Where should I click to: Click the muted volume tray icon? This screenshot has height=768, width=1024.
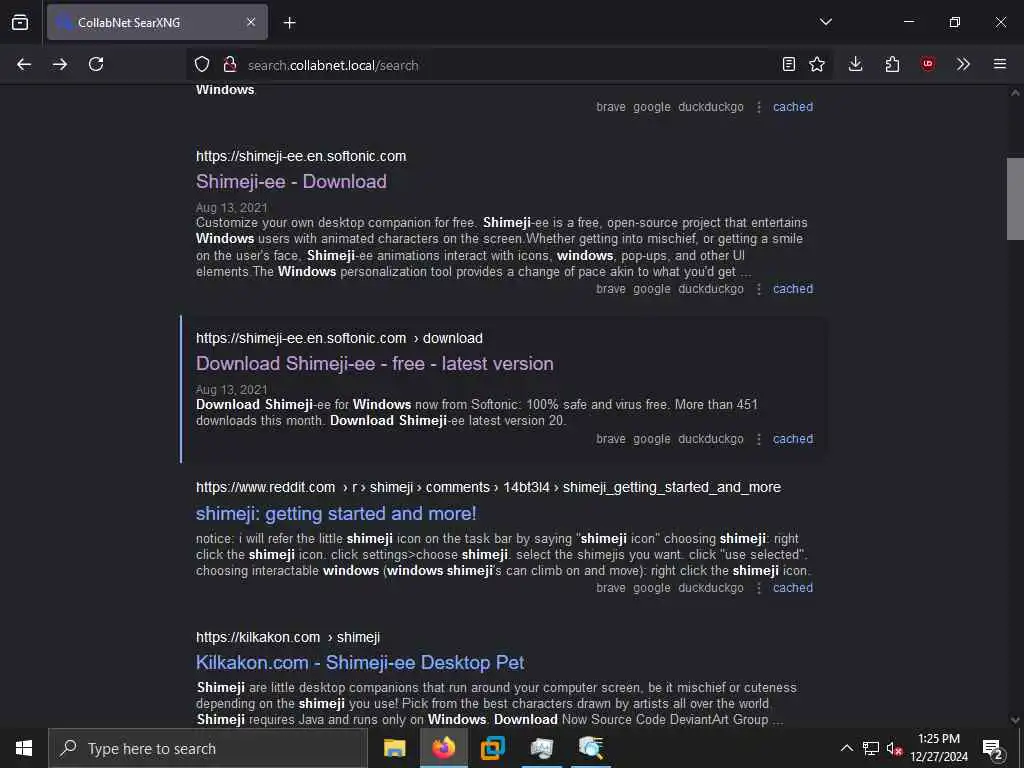894,748
